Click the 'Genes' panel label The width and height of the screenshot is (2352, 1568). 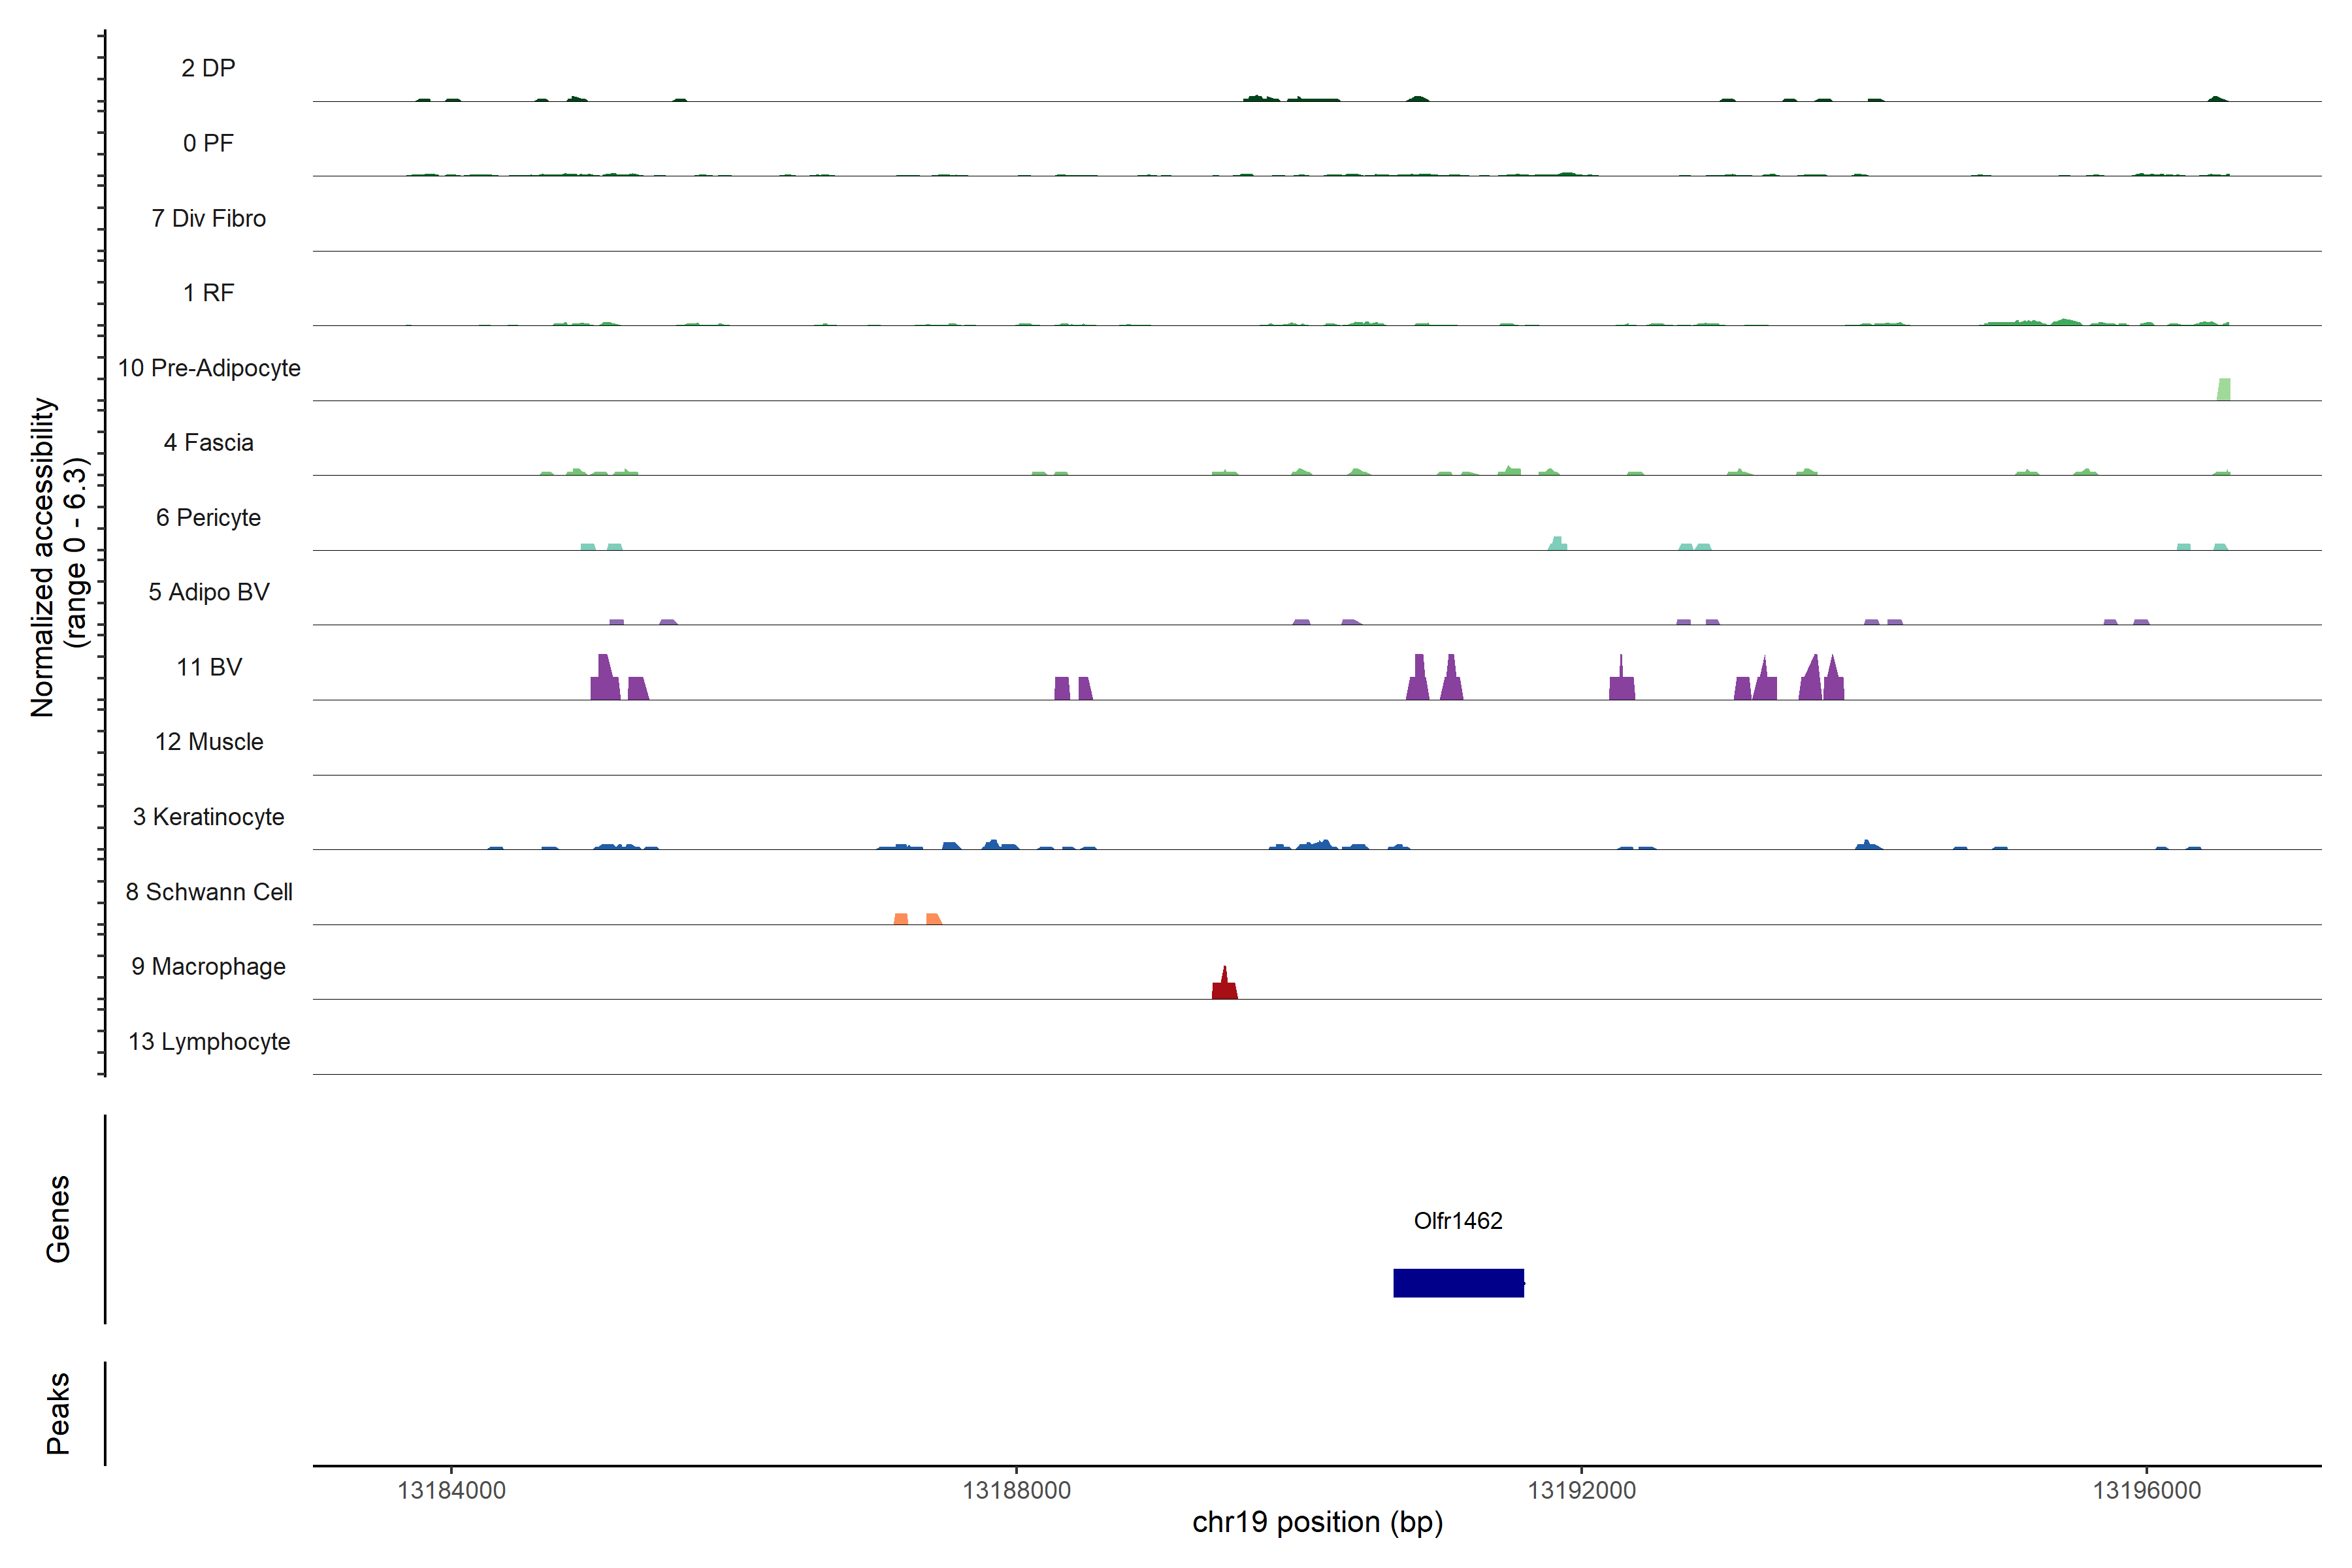pyautogui.click(x=58, y=1219)
